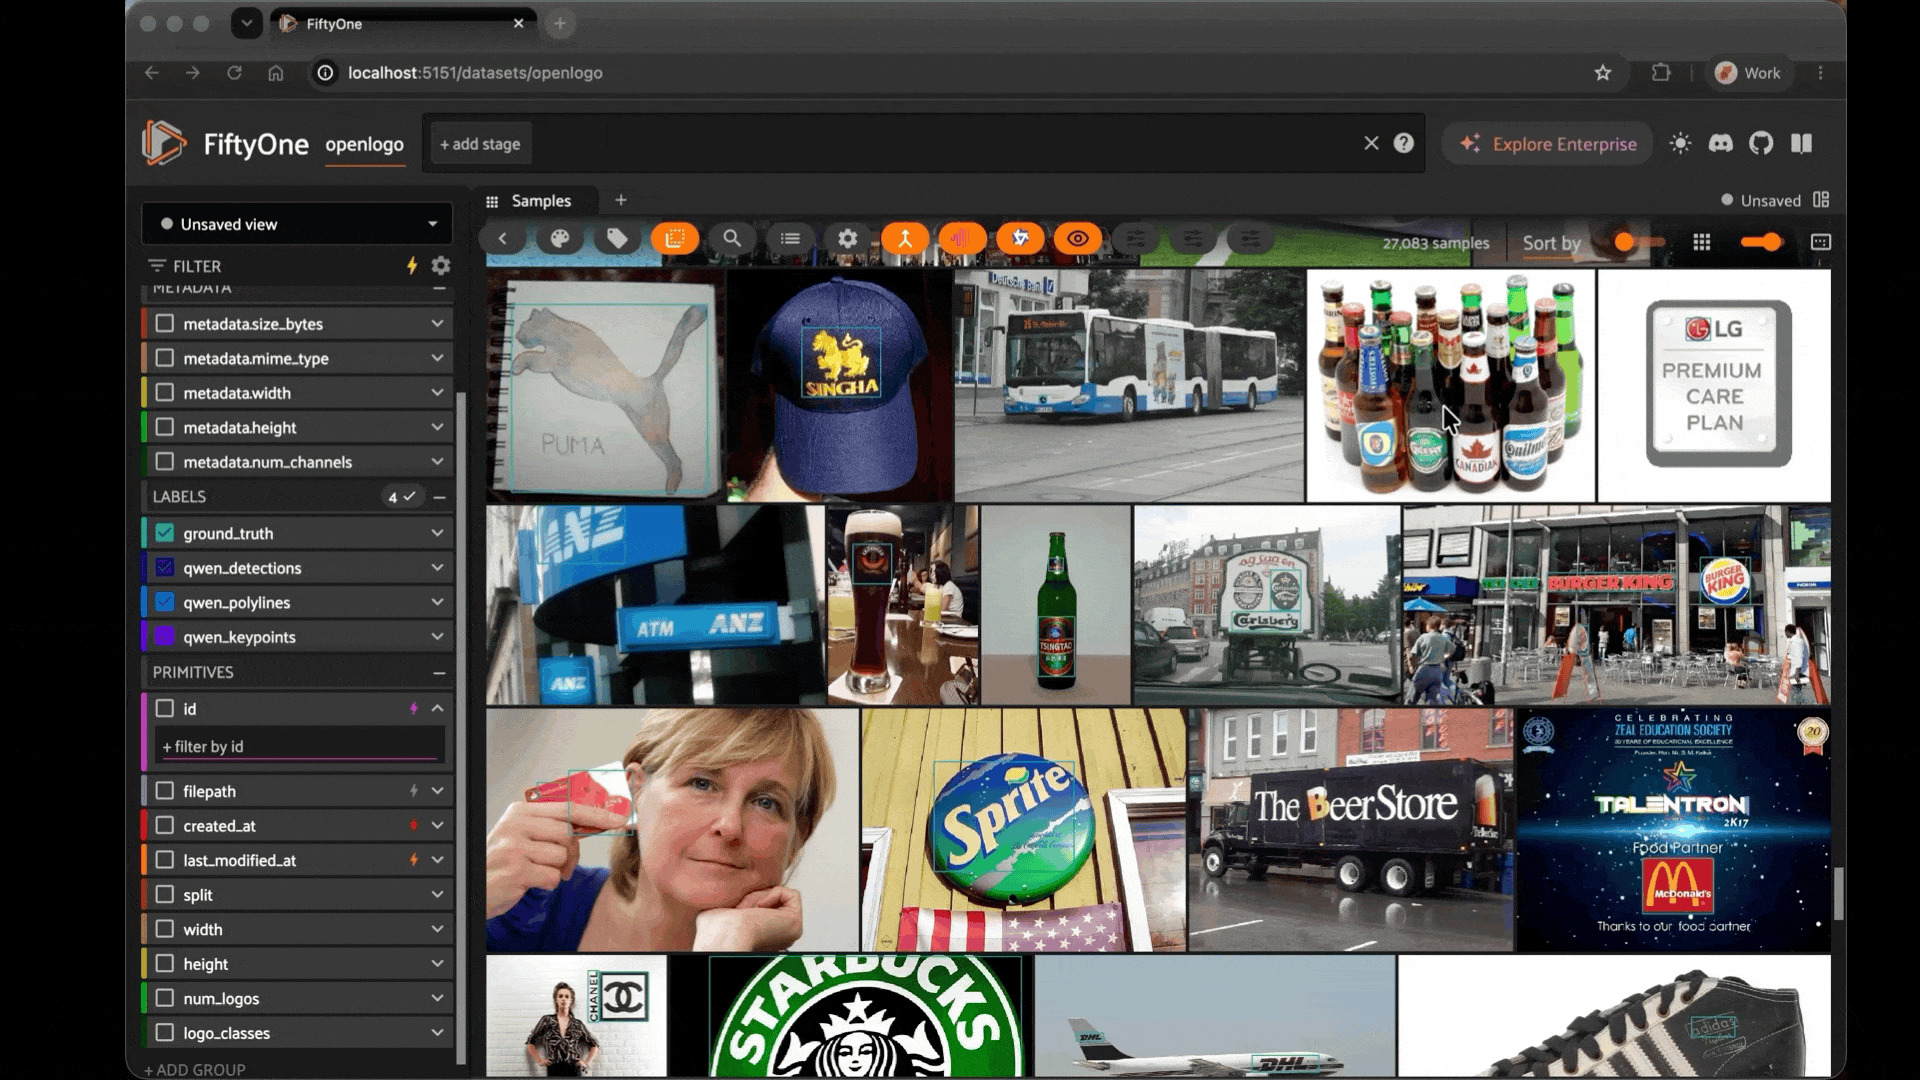
Task: Uncheck the qwen_polylines label checkbox
Action: [165, 602]
